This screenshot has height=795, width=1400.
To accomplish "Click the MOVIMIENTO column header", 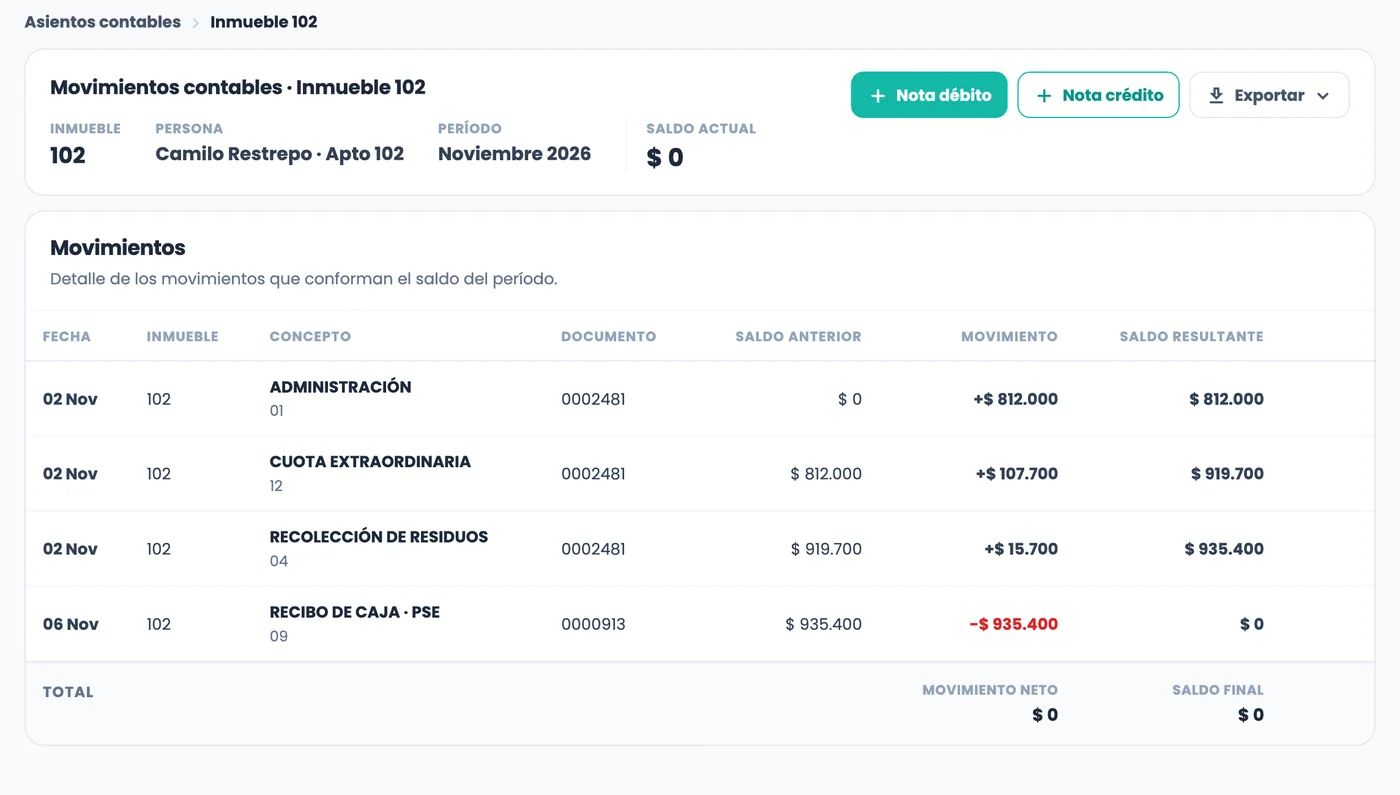I will click(x=1009, y=337).
